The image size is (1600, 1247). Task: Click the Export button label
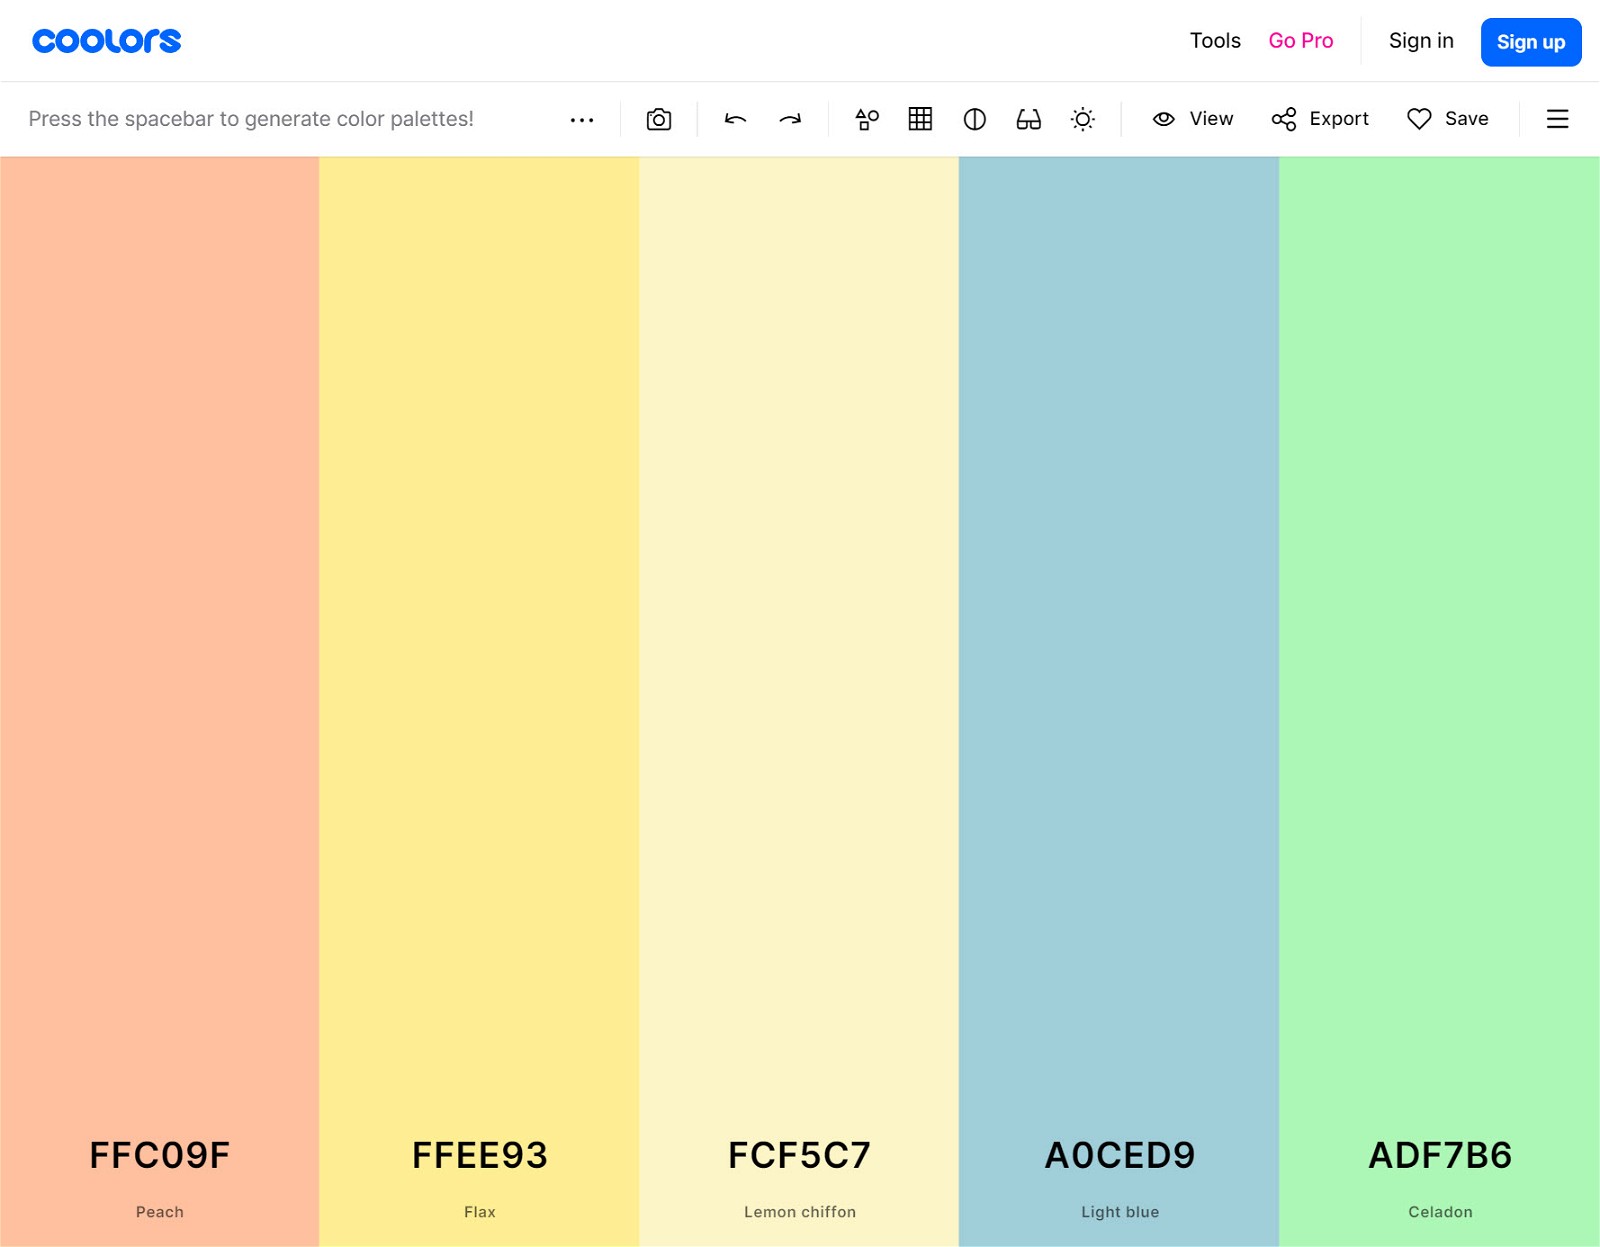click(1339, 119)
